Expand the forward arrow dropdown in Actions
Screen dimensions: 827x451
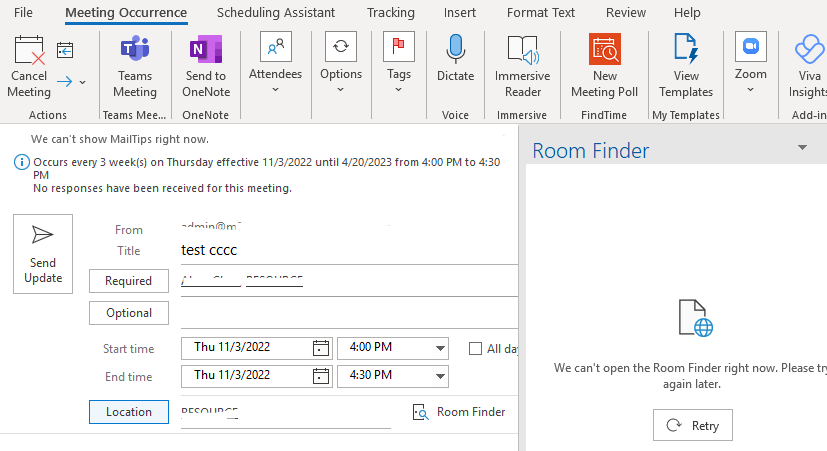(x=82, y=82)
